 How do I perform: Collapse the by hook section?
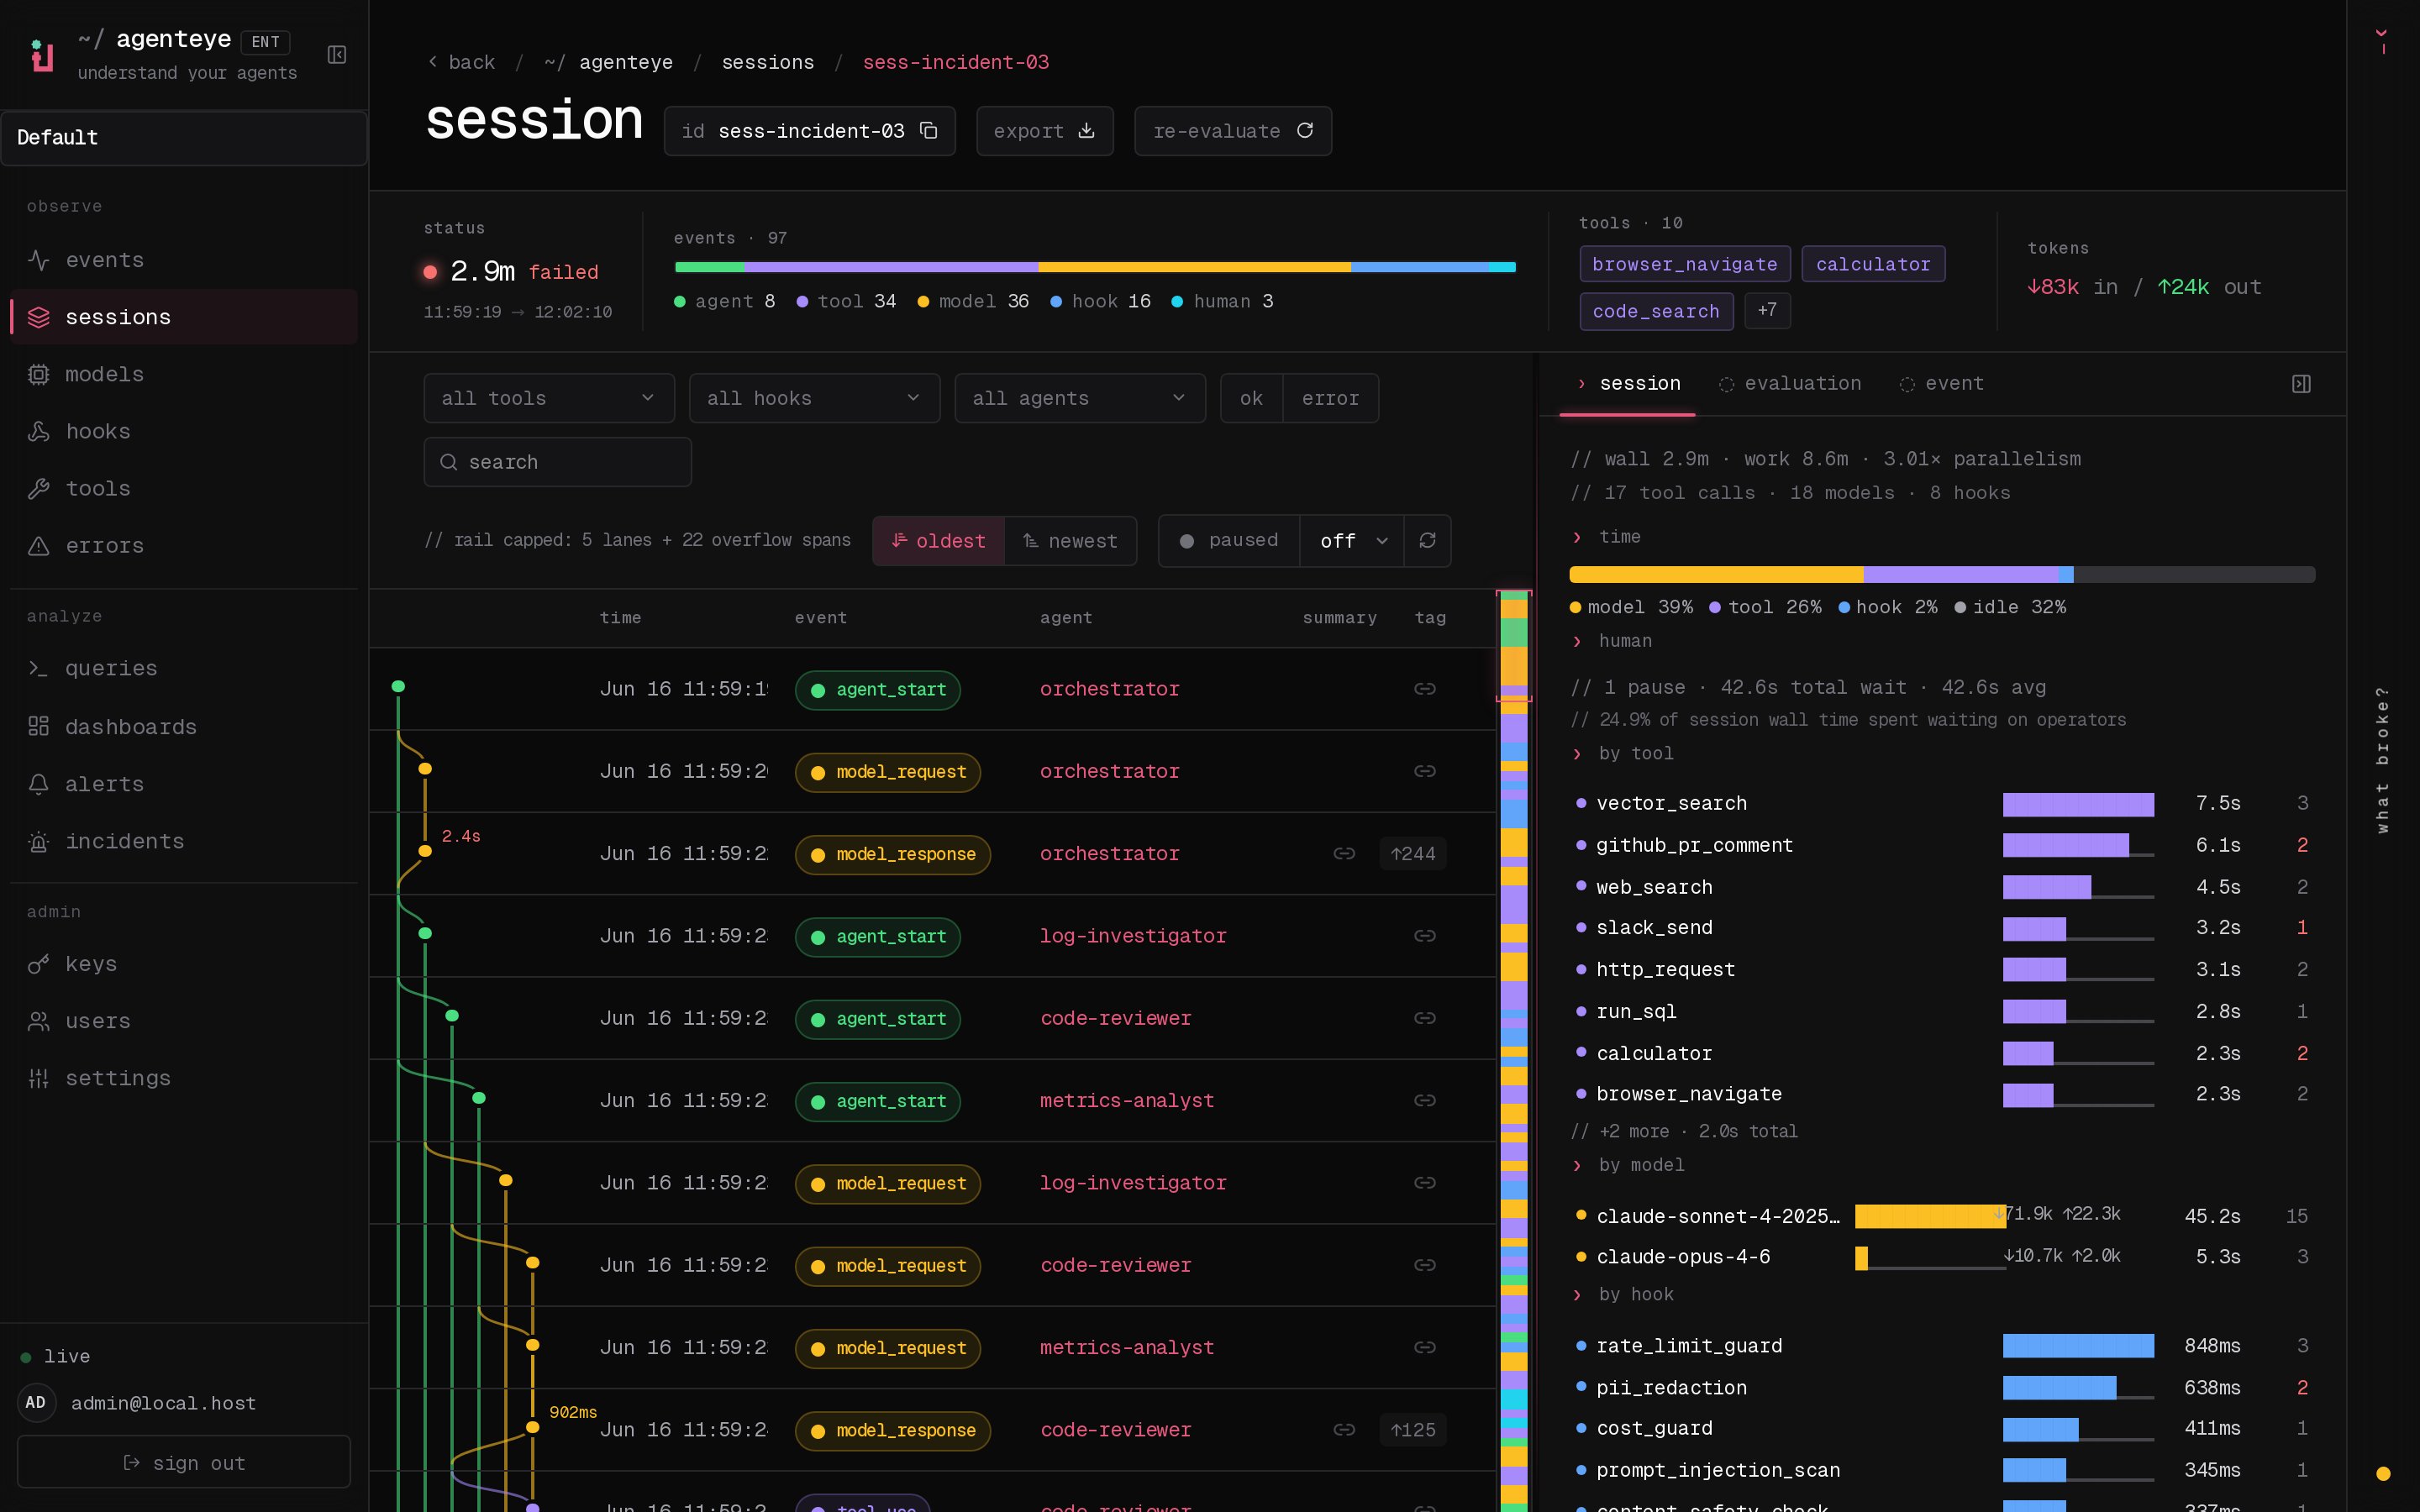1623,1295
